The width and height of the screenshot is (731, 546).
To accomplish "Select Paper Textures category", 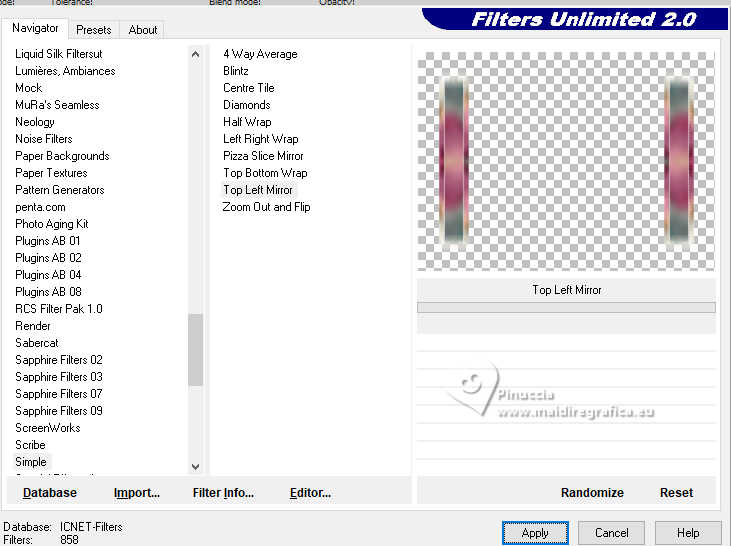I will pos(51,173).
